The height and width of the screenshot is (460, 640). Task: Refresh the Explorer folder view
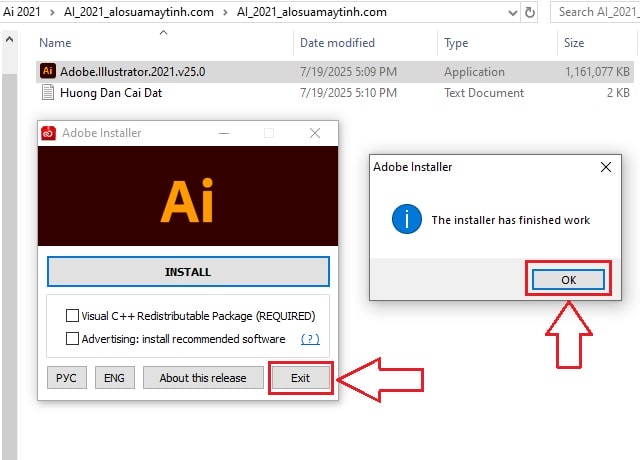(x=529, y=13)
